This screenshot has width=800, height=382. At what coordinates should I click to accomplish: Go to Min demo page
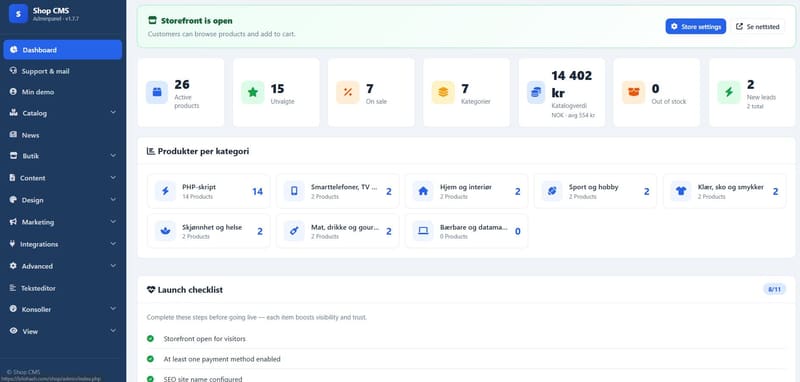coord(63,92)
